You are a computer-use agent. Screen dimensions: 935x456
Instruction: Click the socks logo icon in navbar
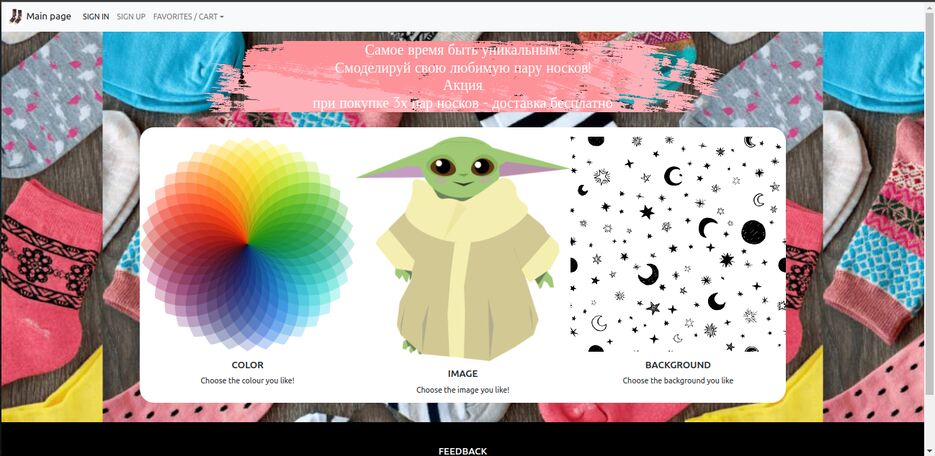16,17
